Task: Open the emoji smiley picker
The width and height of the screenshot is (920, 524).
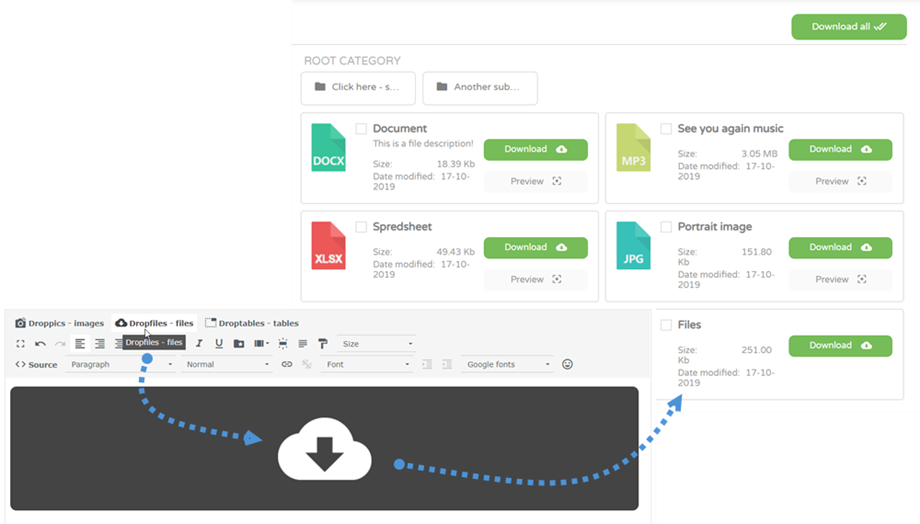Action: [568, 365]
